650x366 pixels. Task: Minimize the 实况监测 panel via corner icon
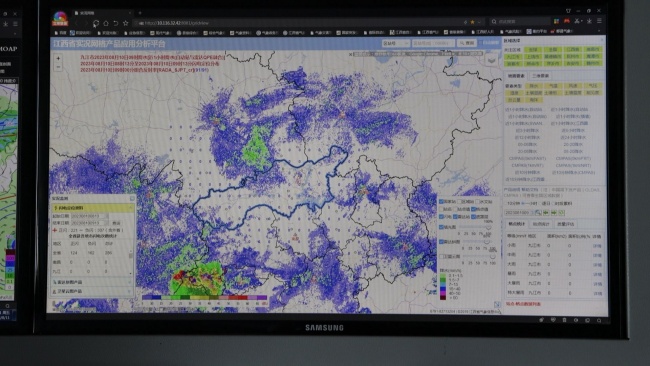coord(132,199)
